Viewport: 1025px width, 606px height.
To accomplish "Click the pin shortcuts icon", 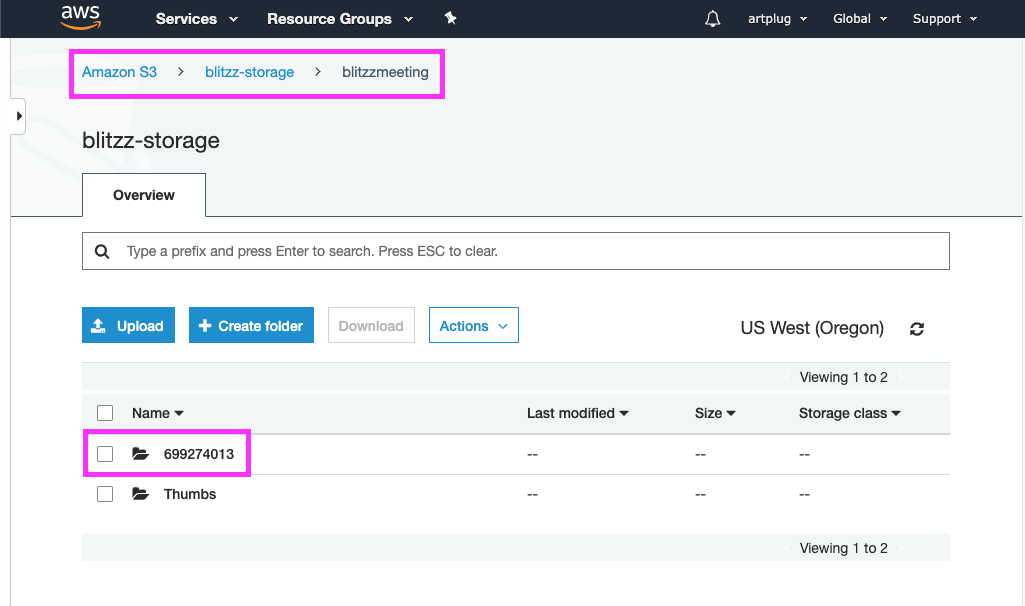I will point(450,18).
